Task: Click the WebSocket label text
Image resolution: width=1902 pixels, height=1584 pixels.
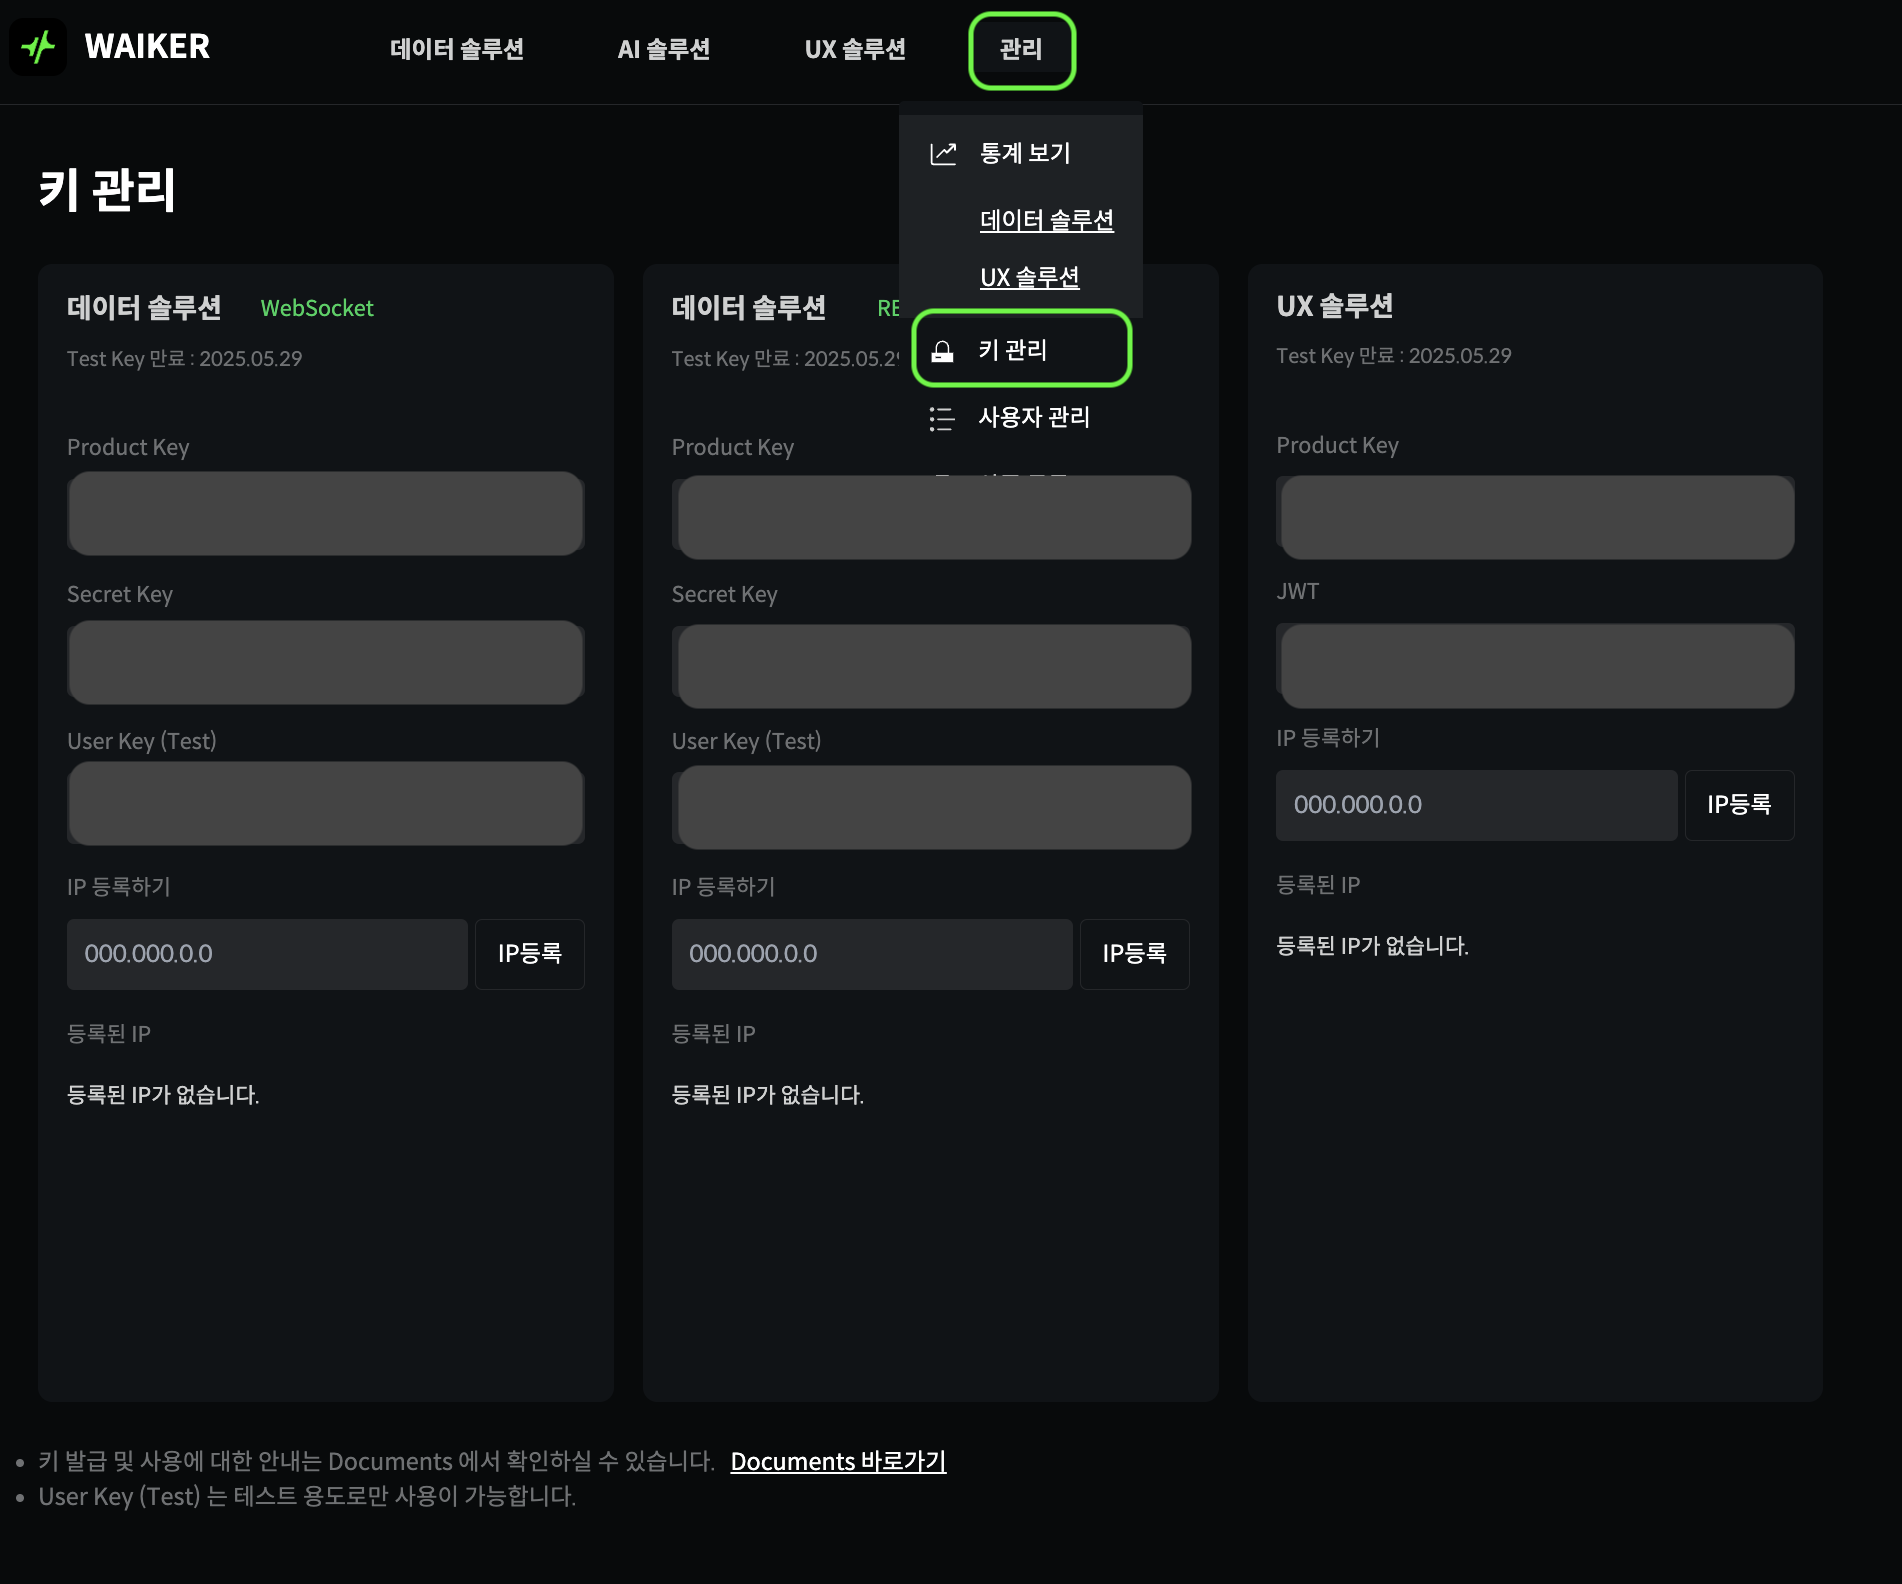Action: (317, 308)
